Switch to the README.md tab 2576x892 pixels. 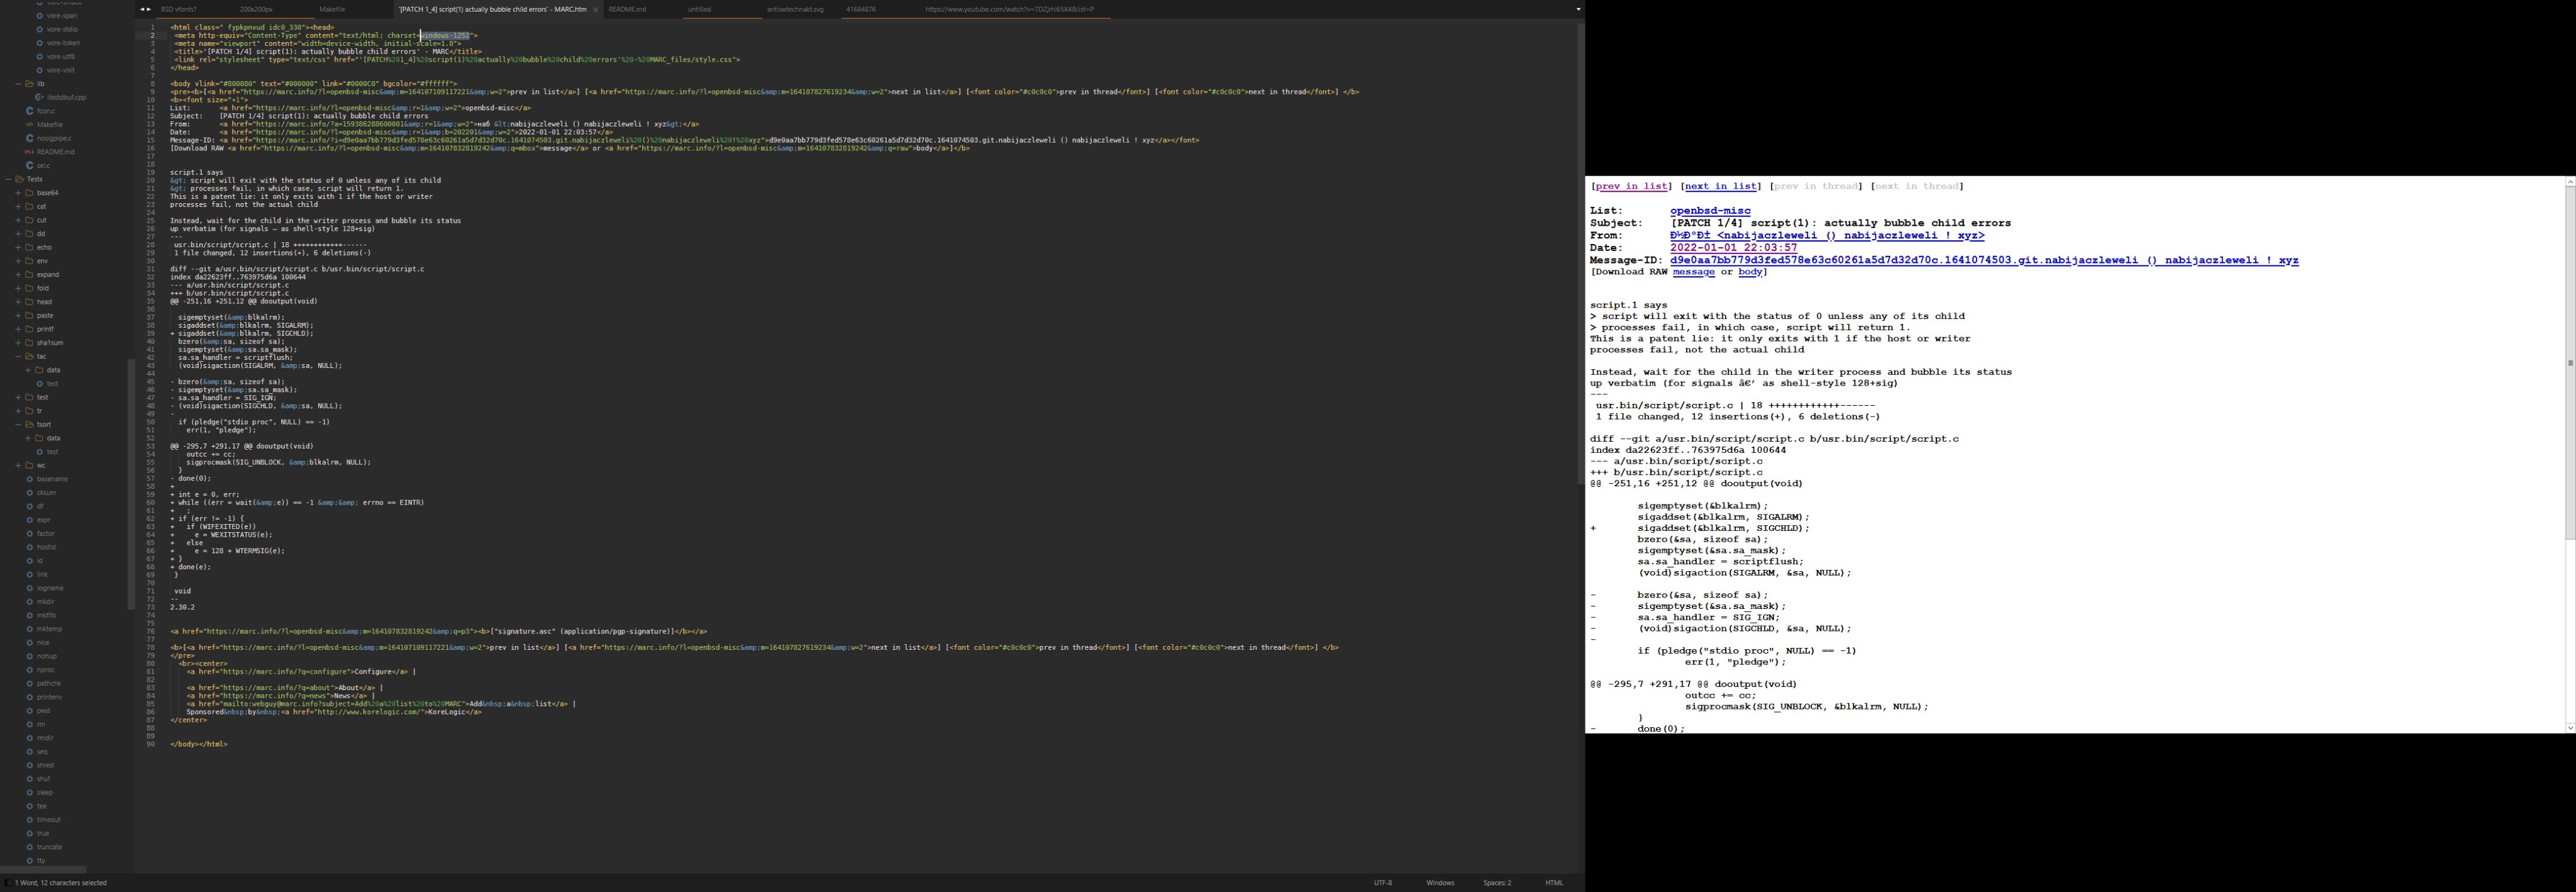pos(627,9)
